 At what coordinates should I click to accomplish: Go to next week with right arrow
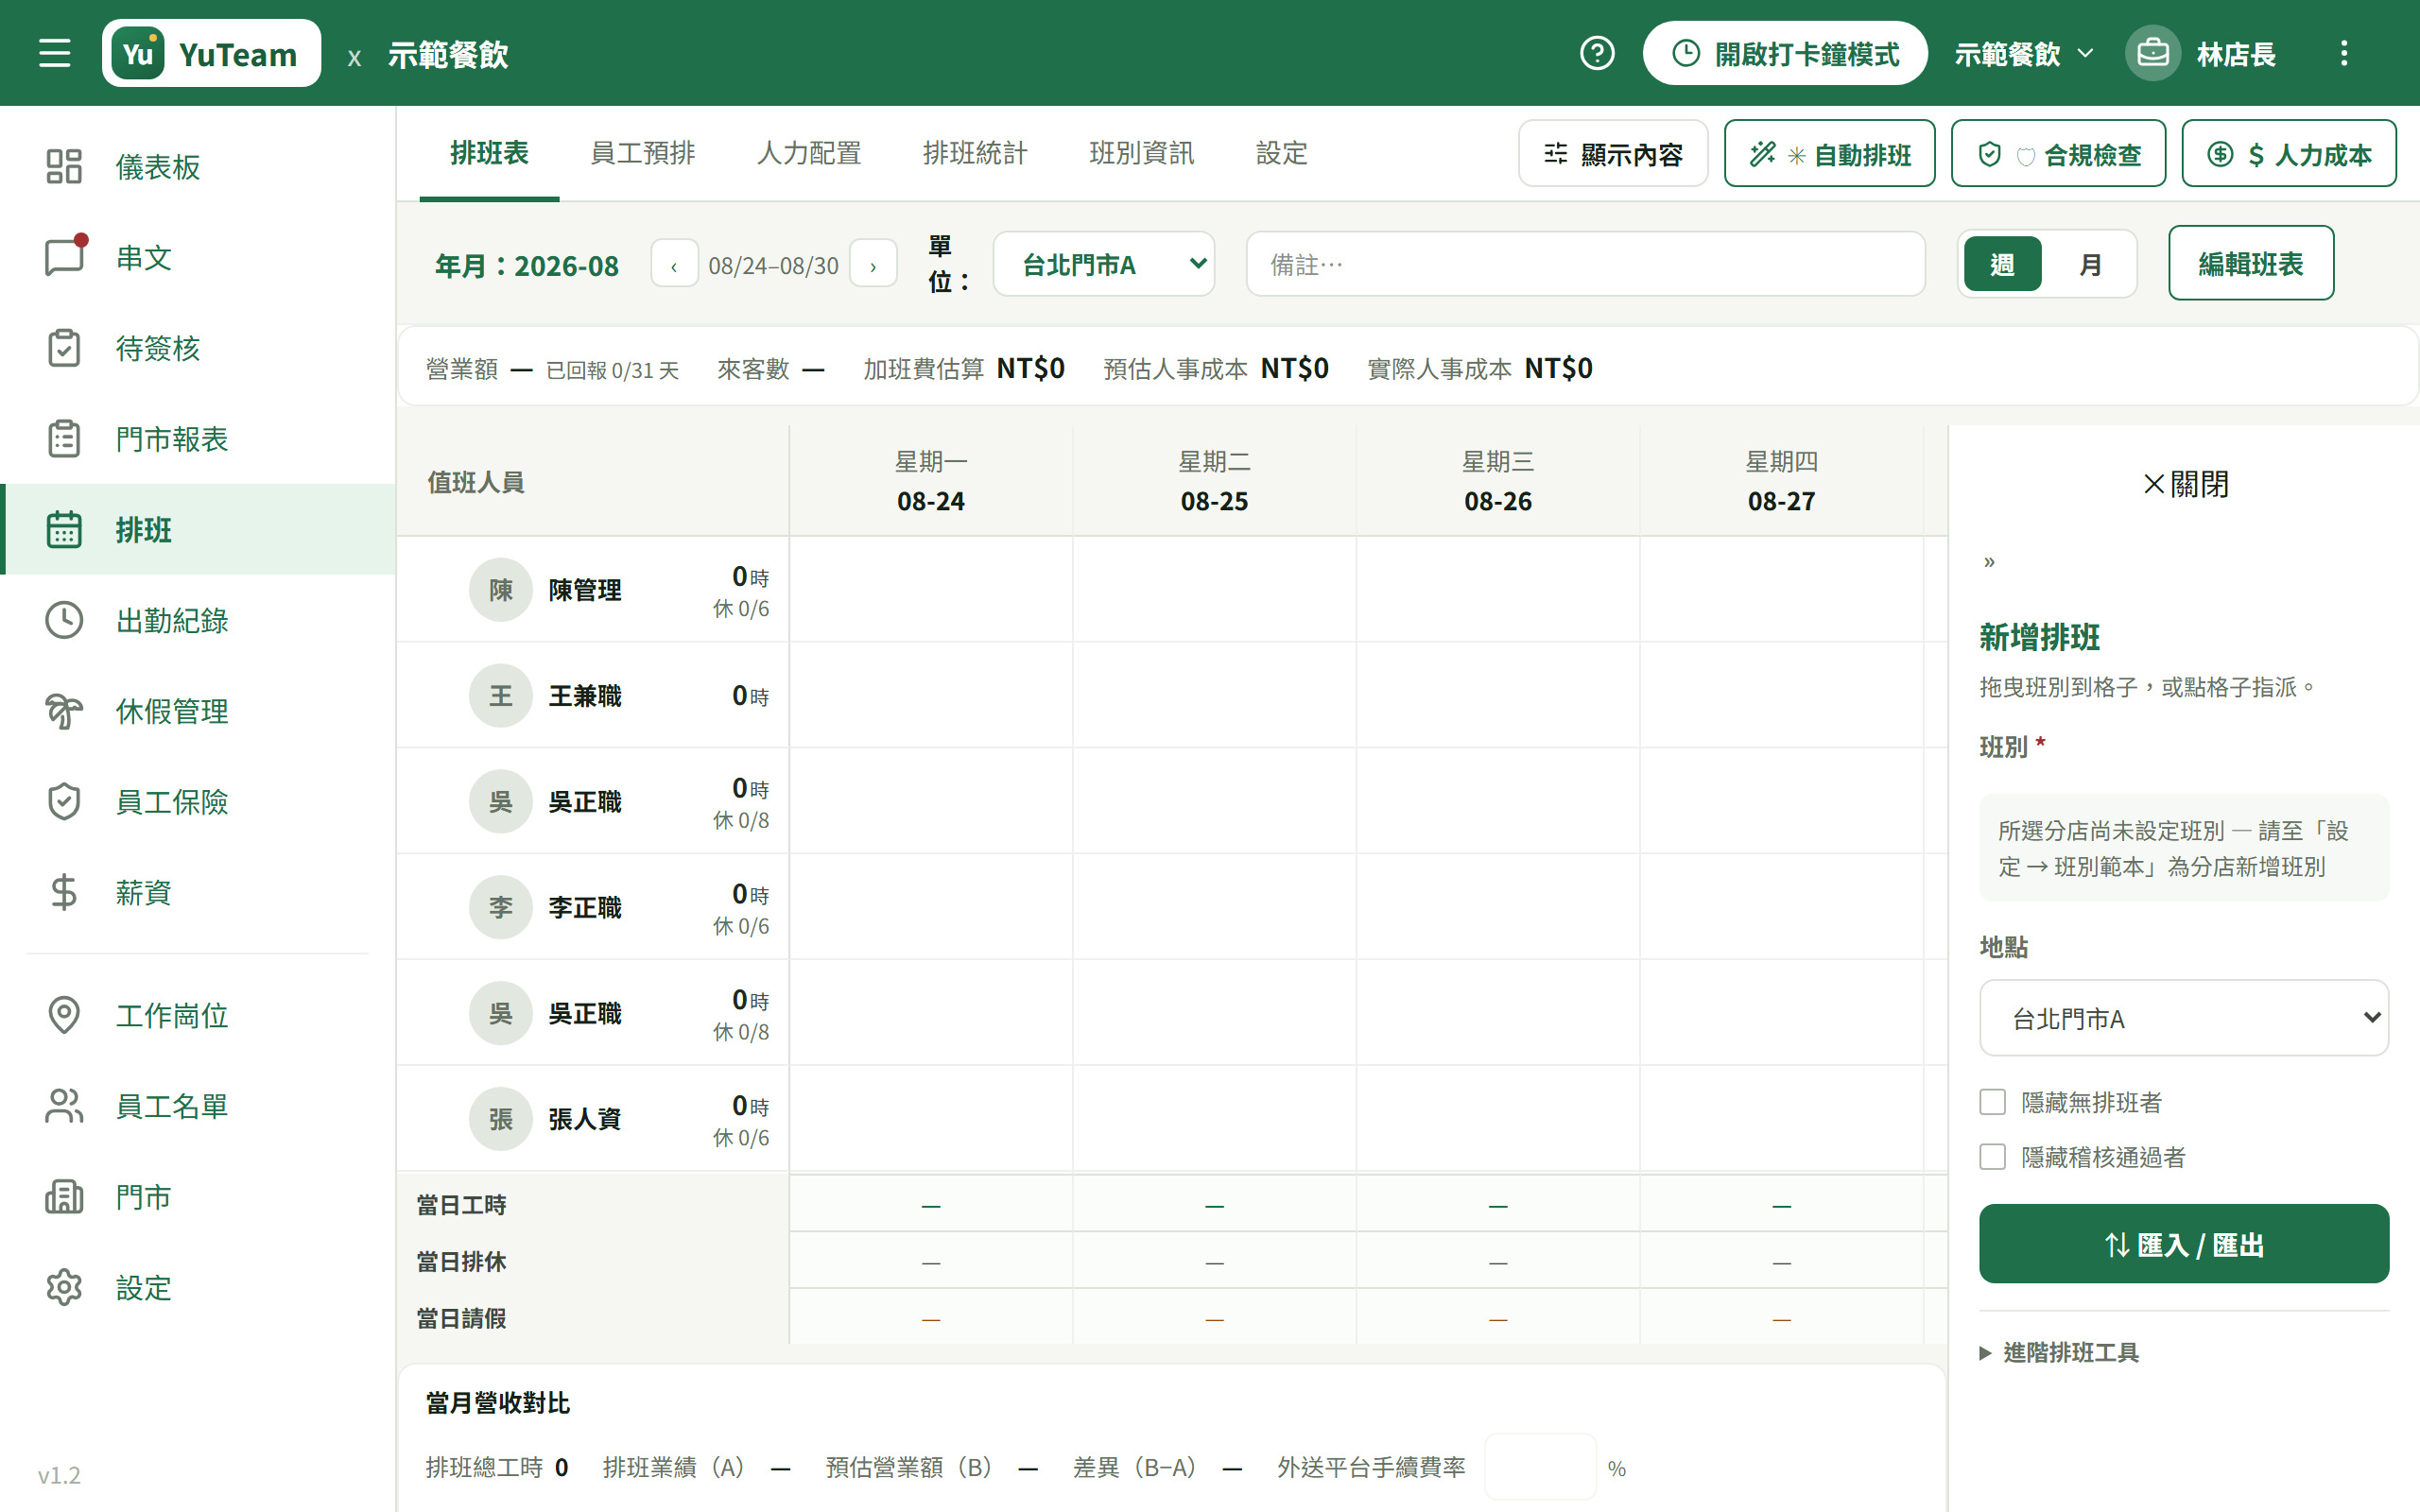(873, 265)
